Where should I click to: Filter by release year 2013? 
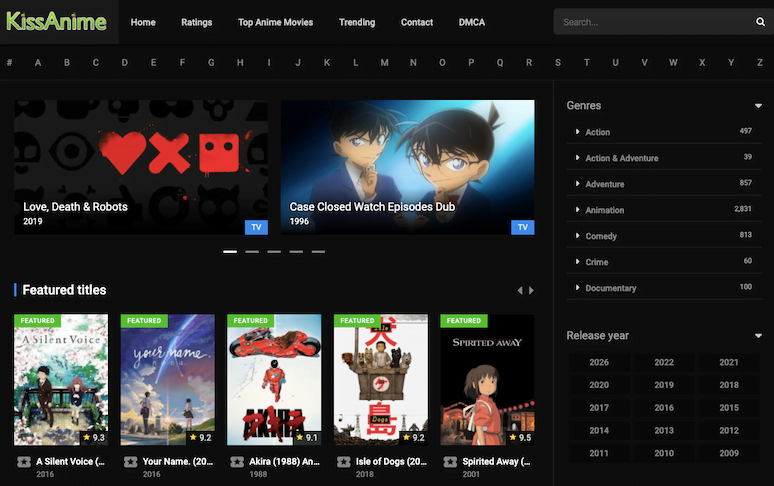click(664, 430)
